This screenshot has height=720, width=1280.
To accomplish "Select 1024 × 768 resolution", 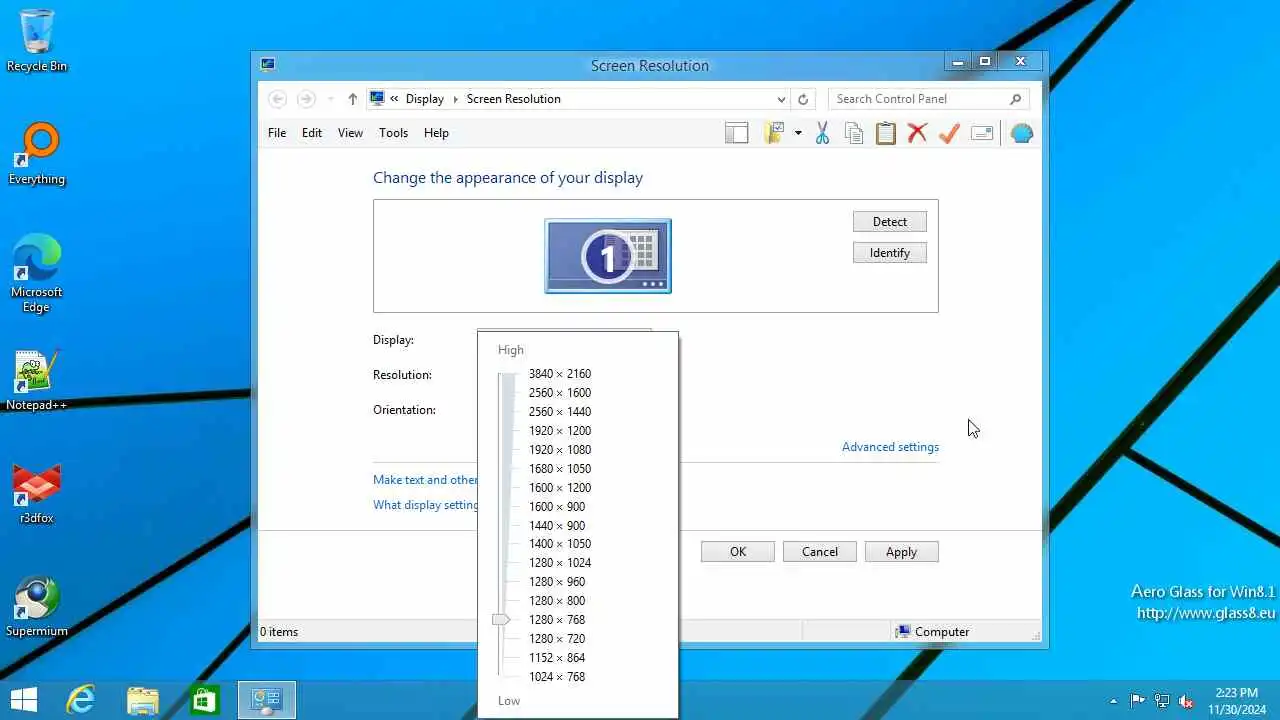I will 557,677.
